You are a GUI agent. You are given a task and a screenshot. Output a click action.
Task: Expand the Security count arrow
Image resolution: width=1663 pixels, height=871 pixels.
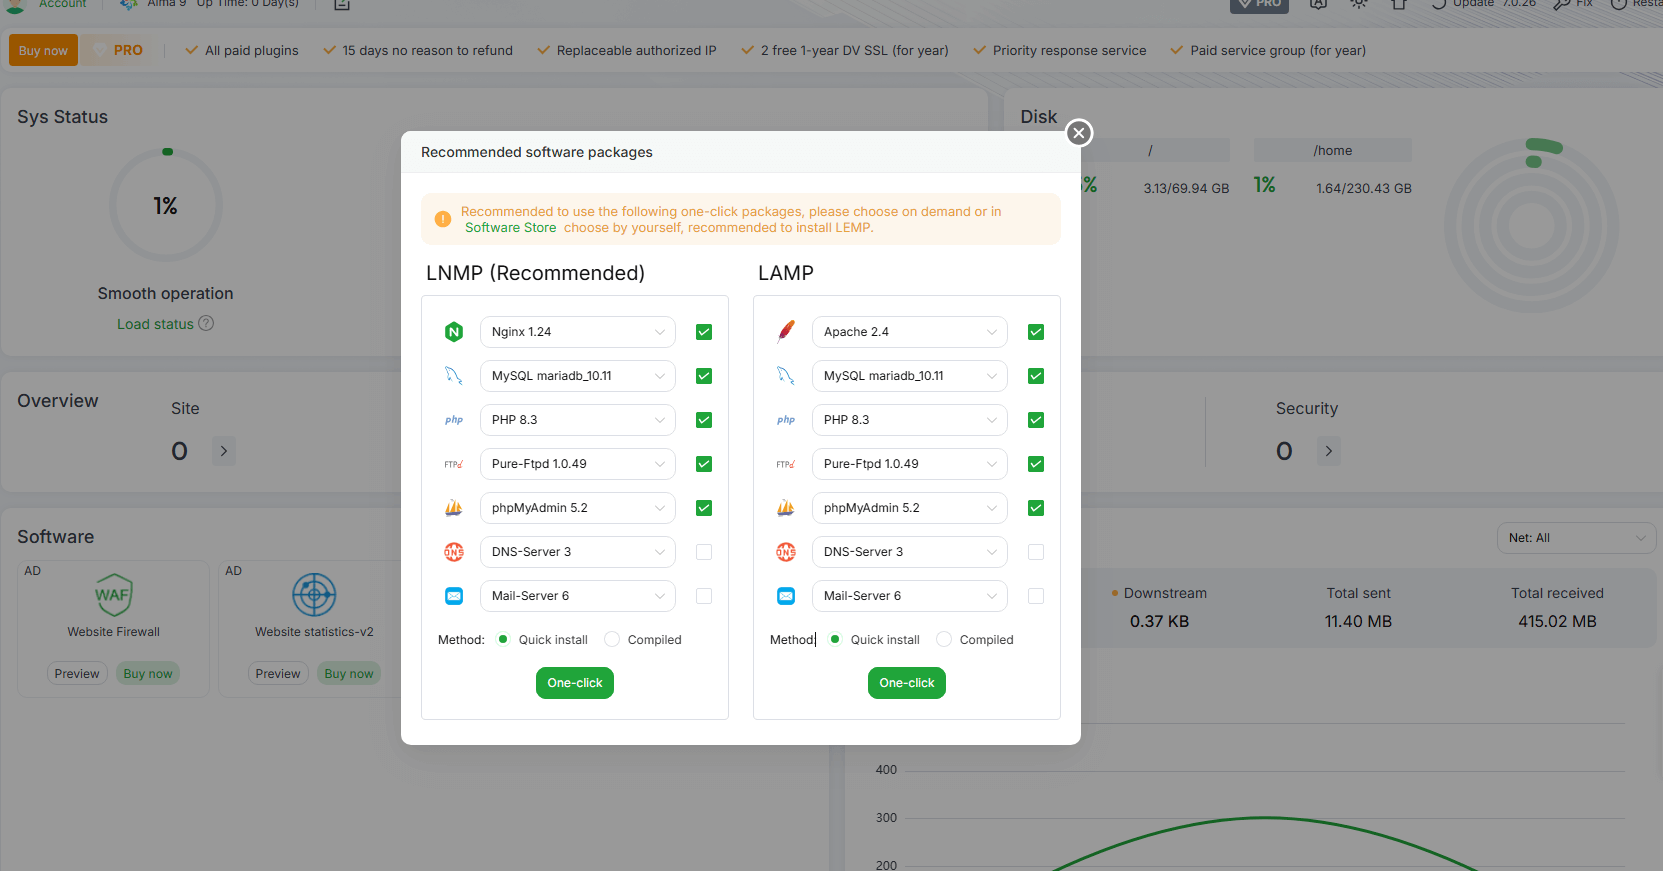pos(1328,451)
